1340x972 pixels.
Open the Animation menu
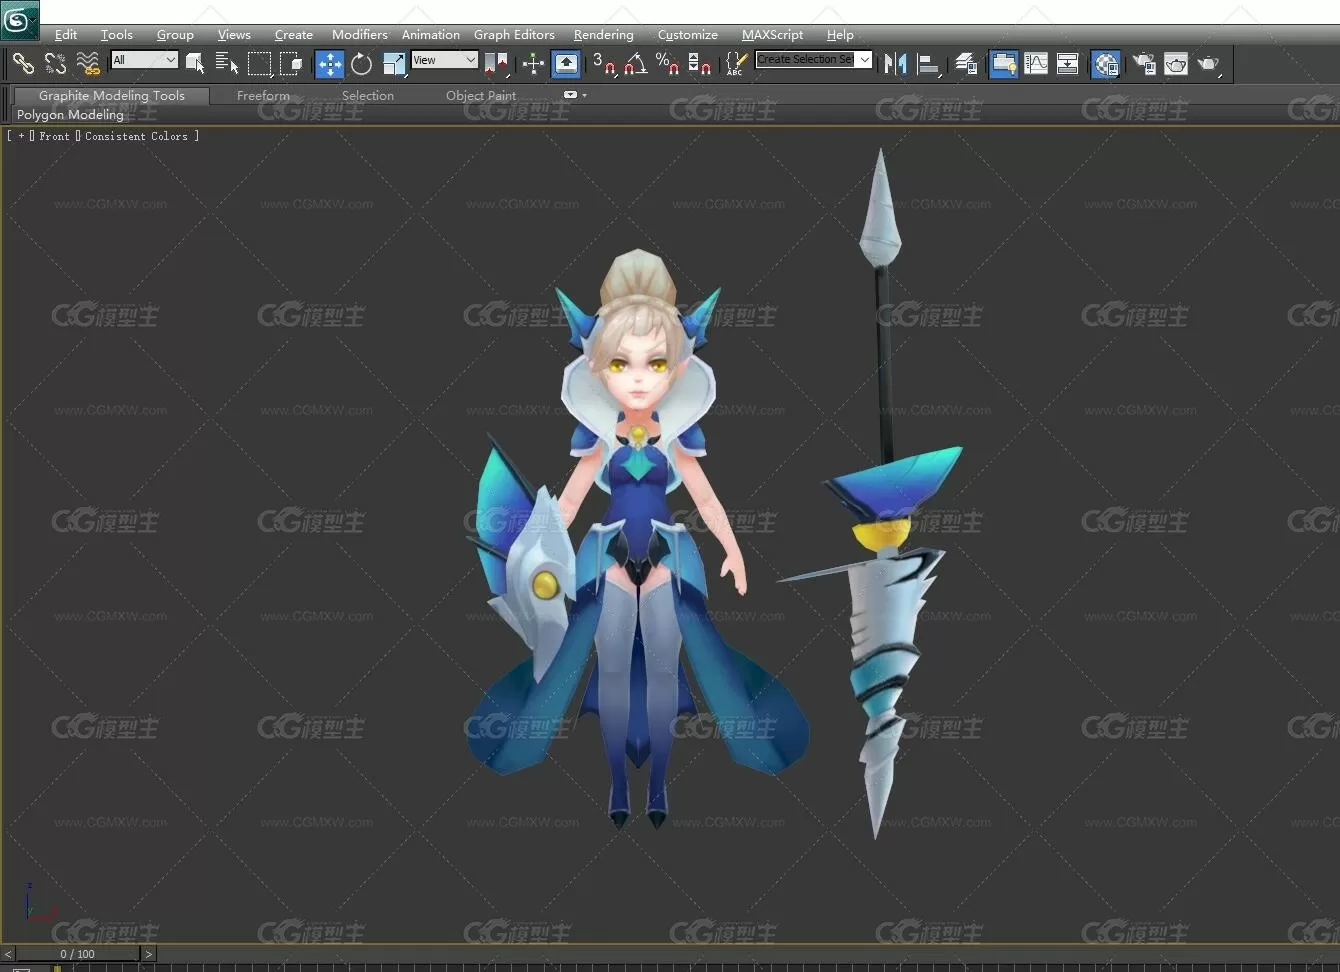click(431, 34)
